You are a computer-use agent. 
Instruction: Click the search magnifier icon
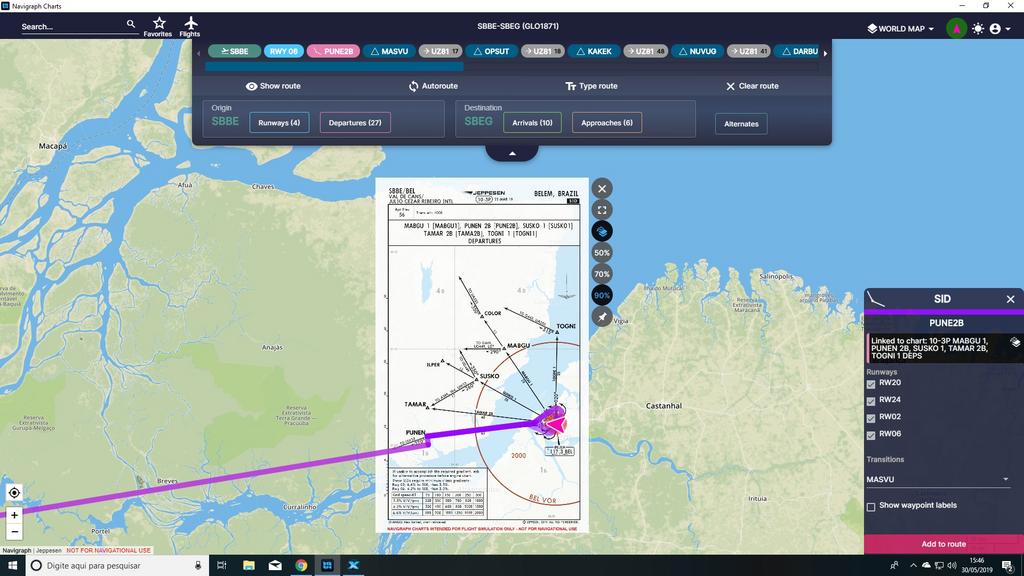(x=131, y=24)
